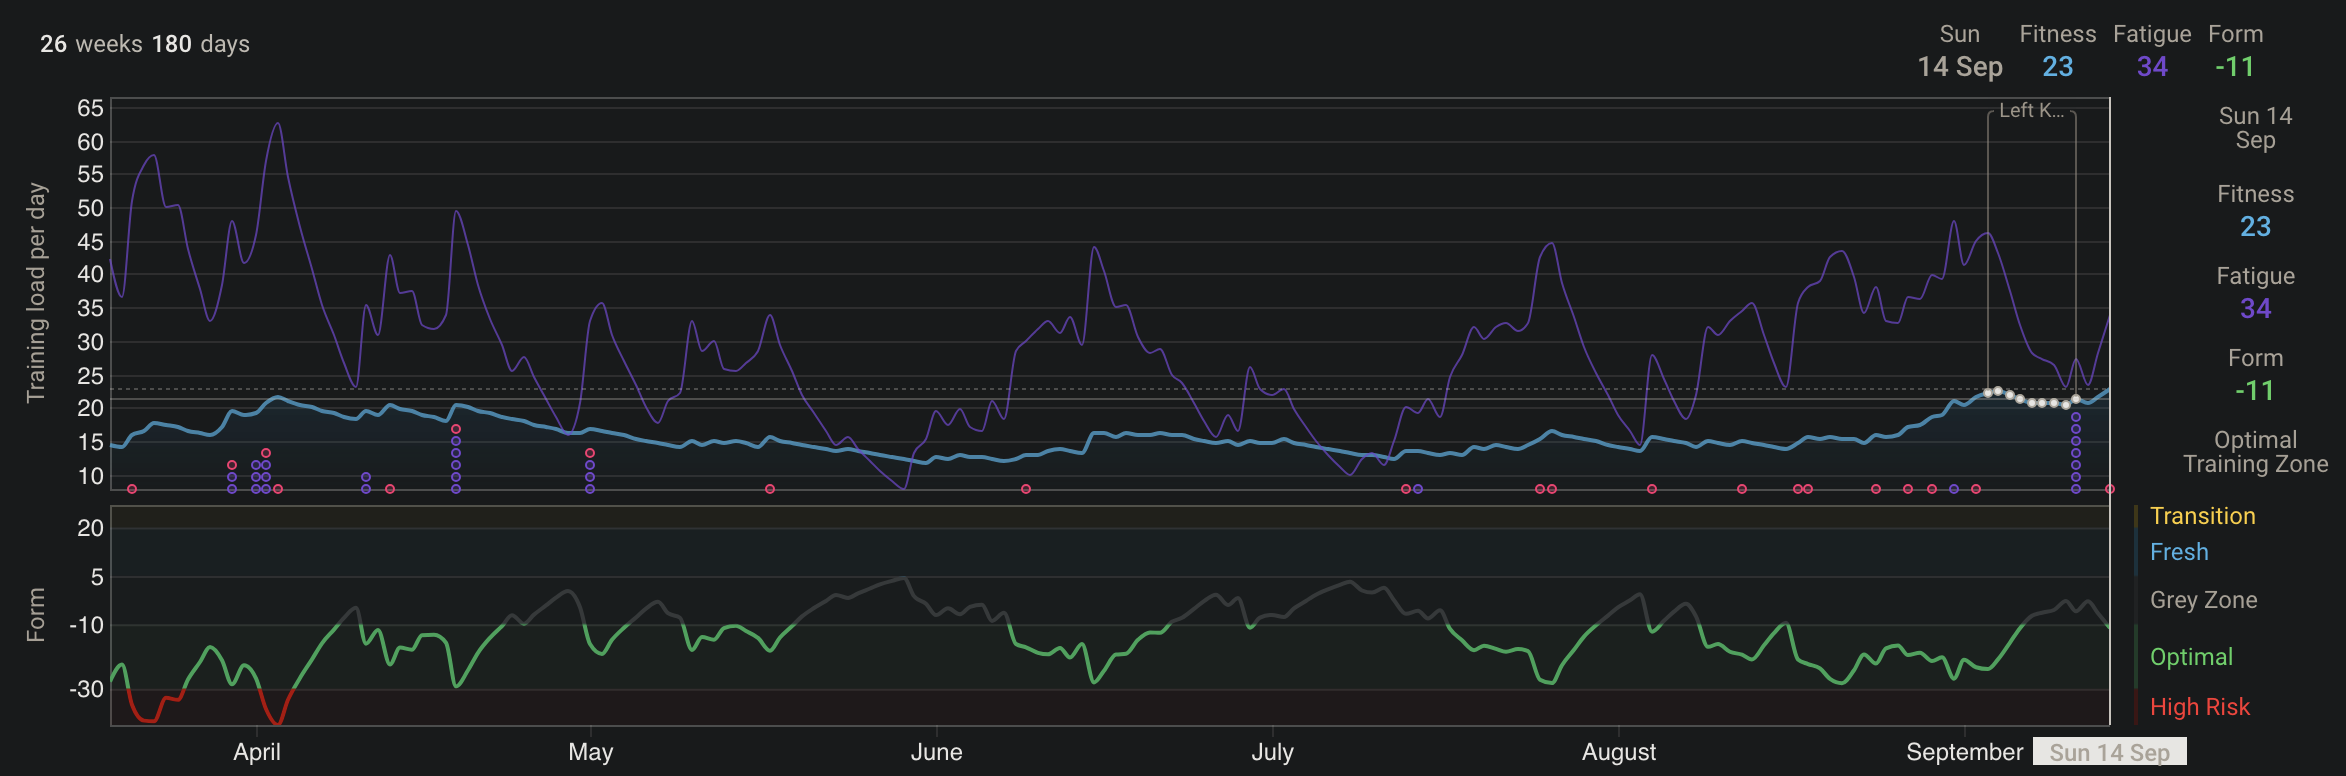Viewport: 2346px width, 776px height.
Task: Click the June label on the time axis
Action: coord(936,752)
